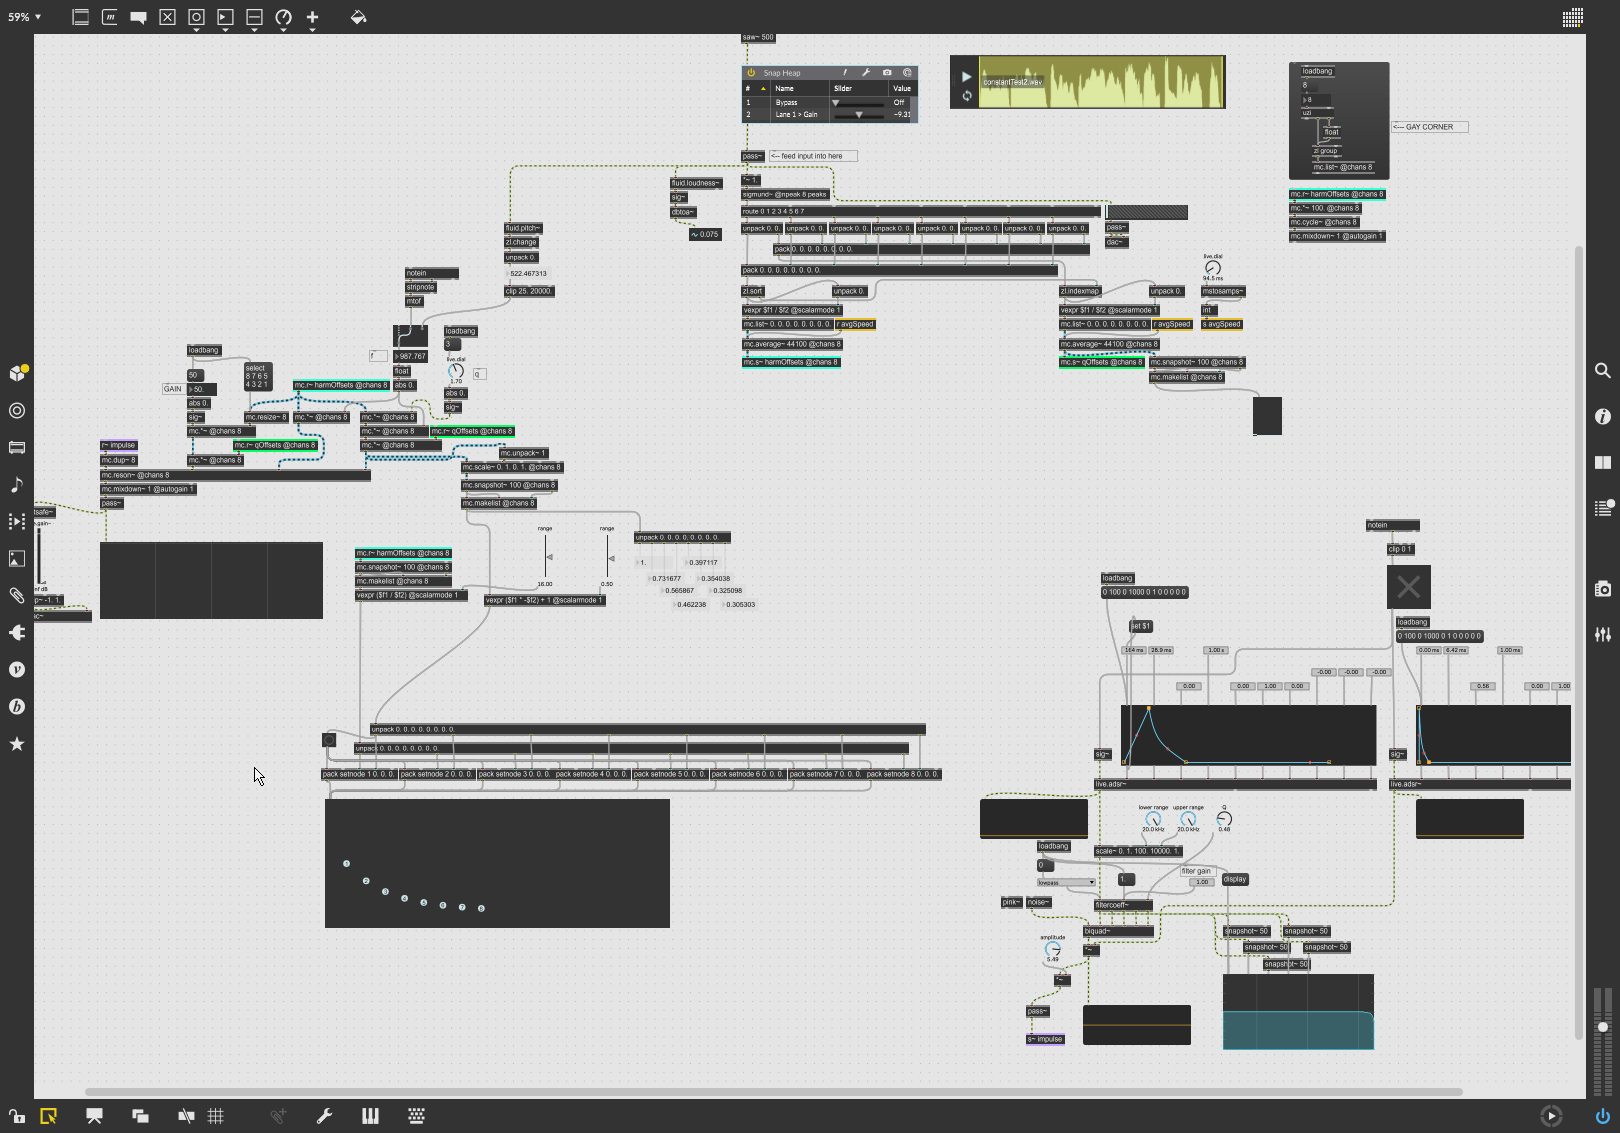1620x1133 pixels.
Task: Open the number box objects palette
Action: click(x=226, y=17)
